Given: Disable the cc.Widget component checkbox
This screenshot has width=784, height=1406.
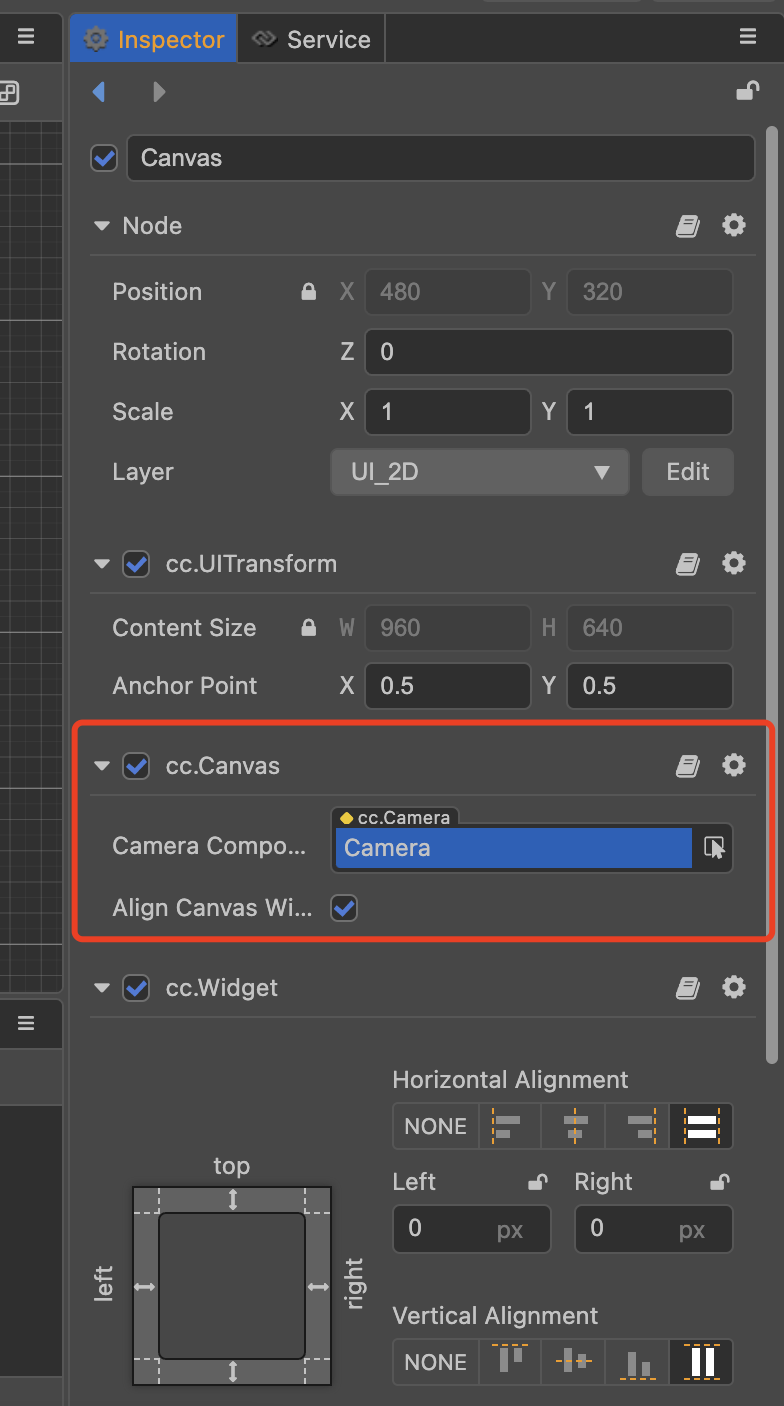Looking at the screenshot, I should (136, 988).
